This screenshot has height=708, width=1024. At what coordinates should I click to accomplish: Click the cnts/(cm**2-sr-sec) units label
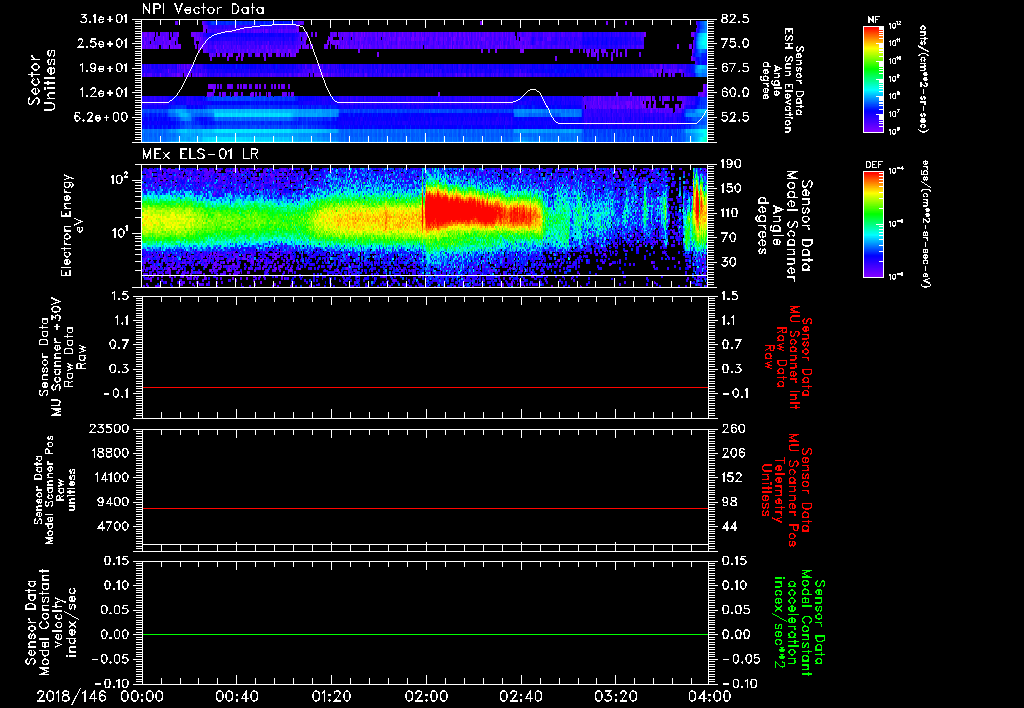[923, 78]
